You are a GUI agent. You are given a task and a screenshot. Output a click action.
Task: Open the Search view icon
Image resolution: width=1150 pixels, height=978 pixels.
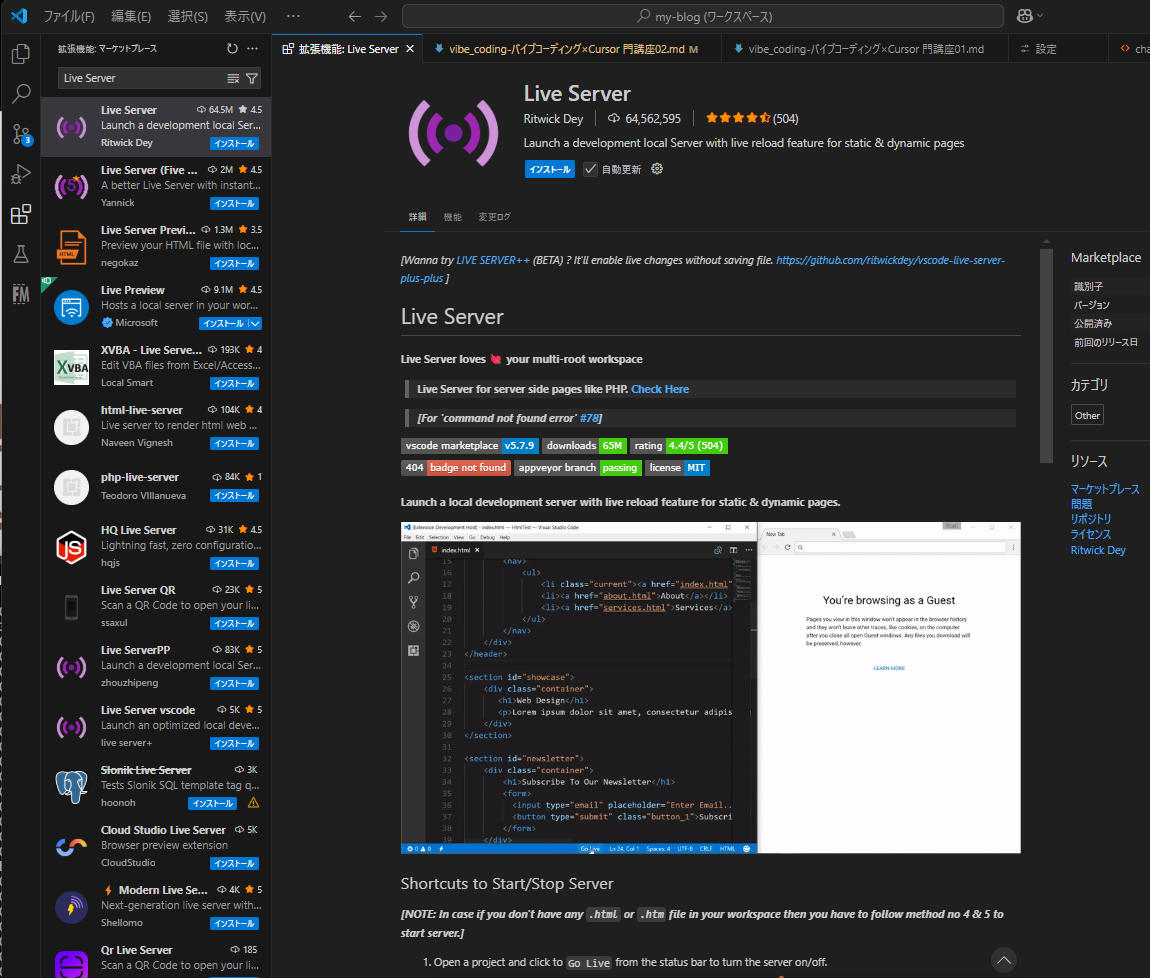(20, 94)
